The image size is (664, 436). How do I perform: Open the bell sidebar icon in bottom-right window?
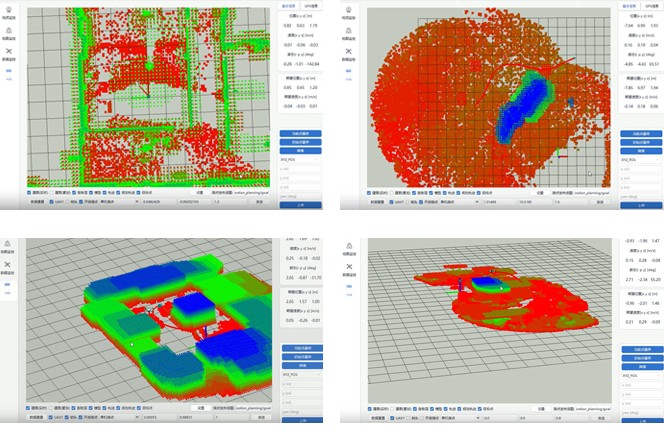[349, 246]
